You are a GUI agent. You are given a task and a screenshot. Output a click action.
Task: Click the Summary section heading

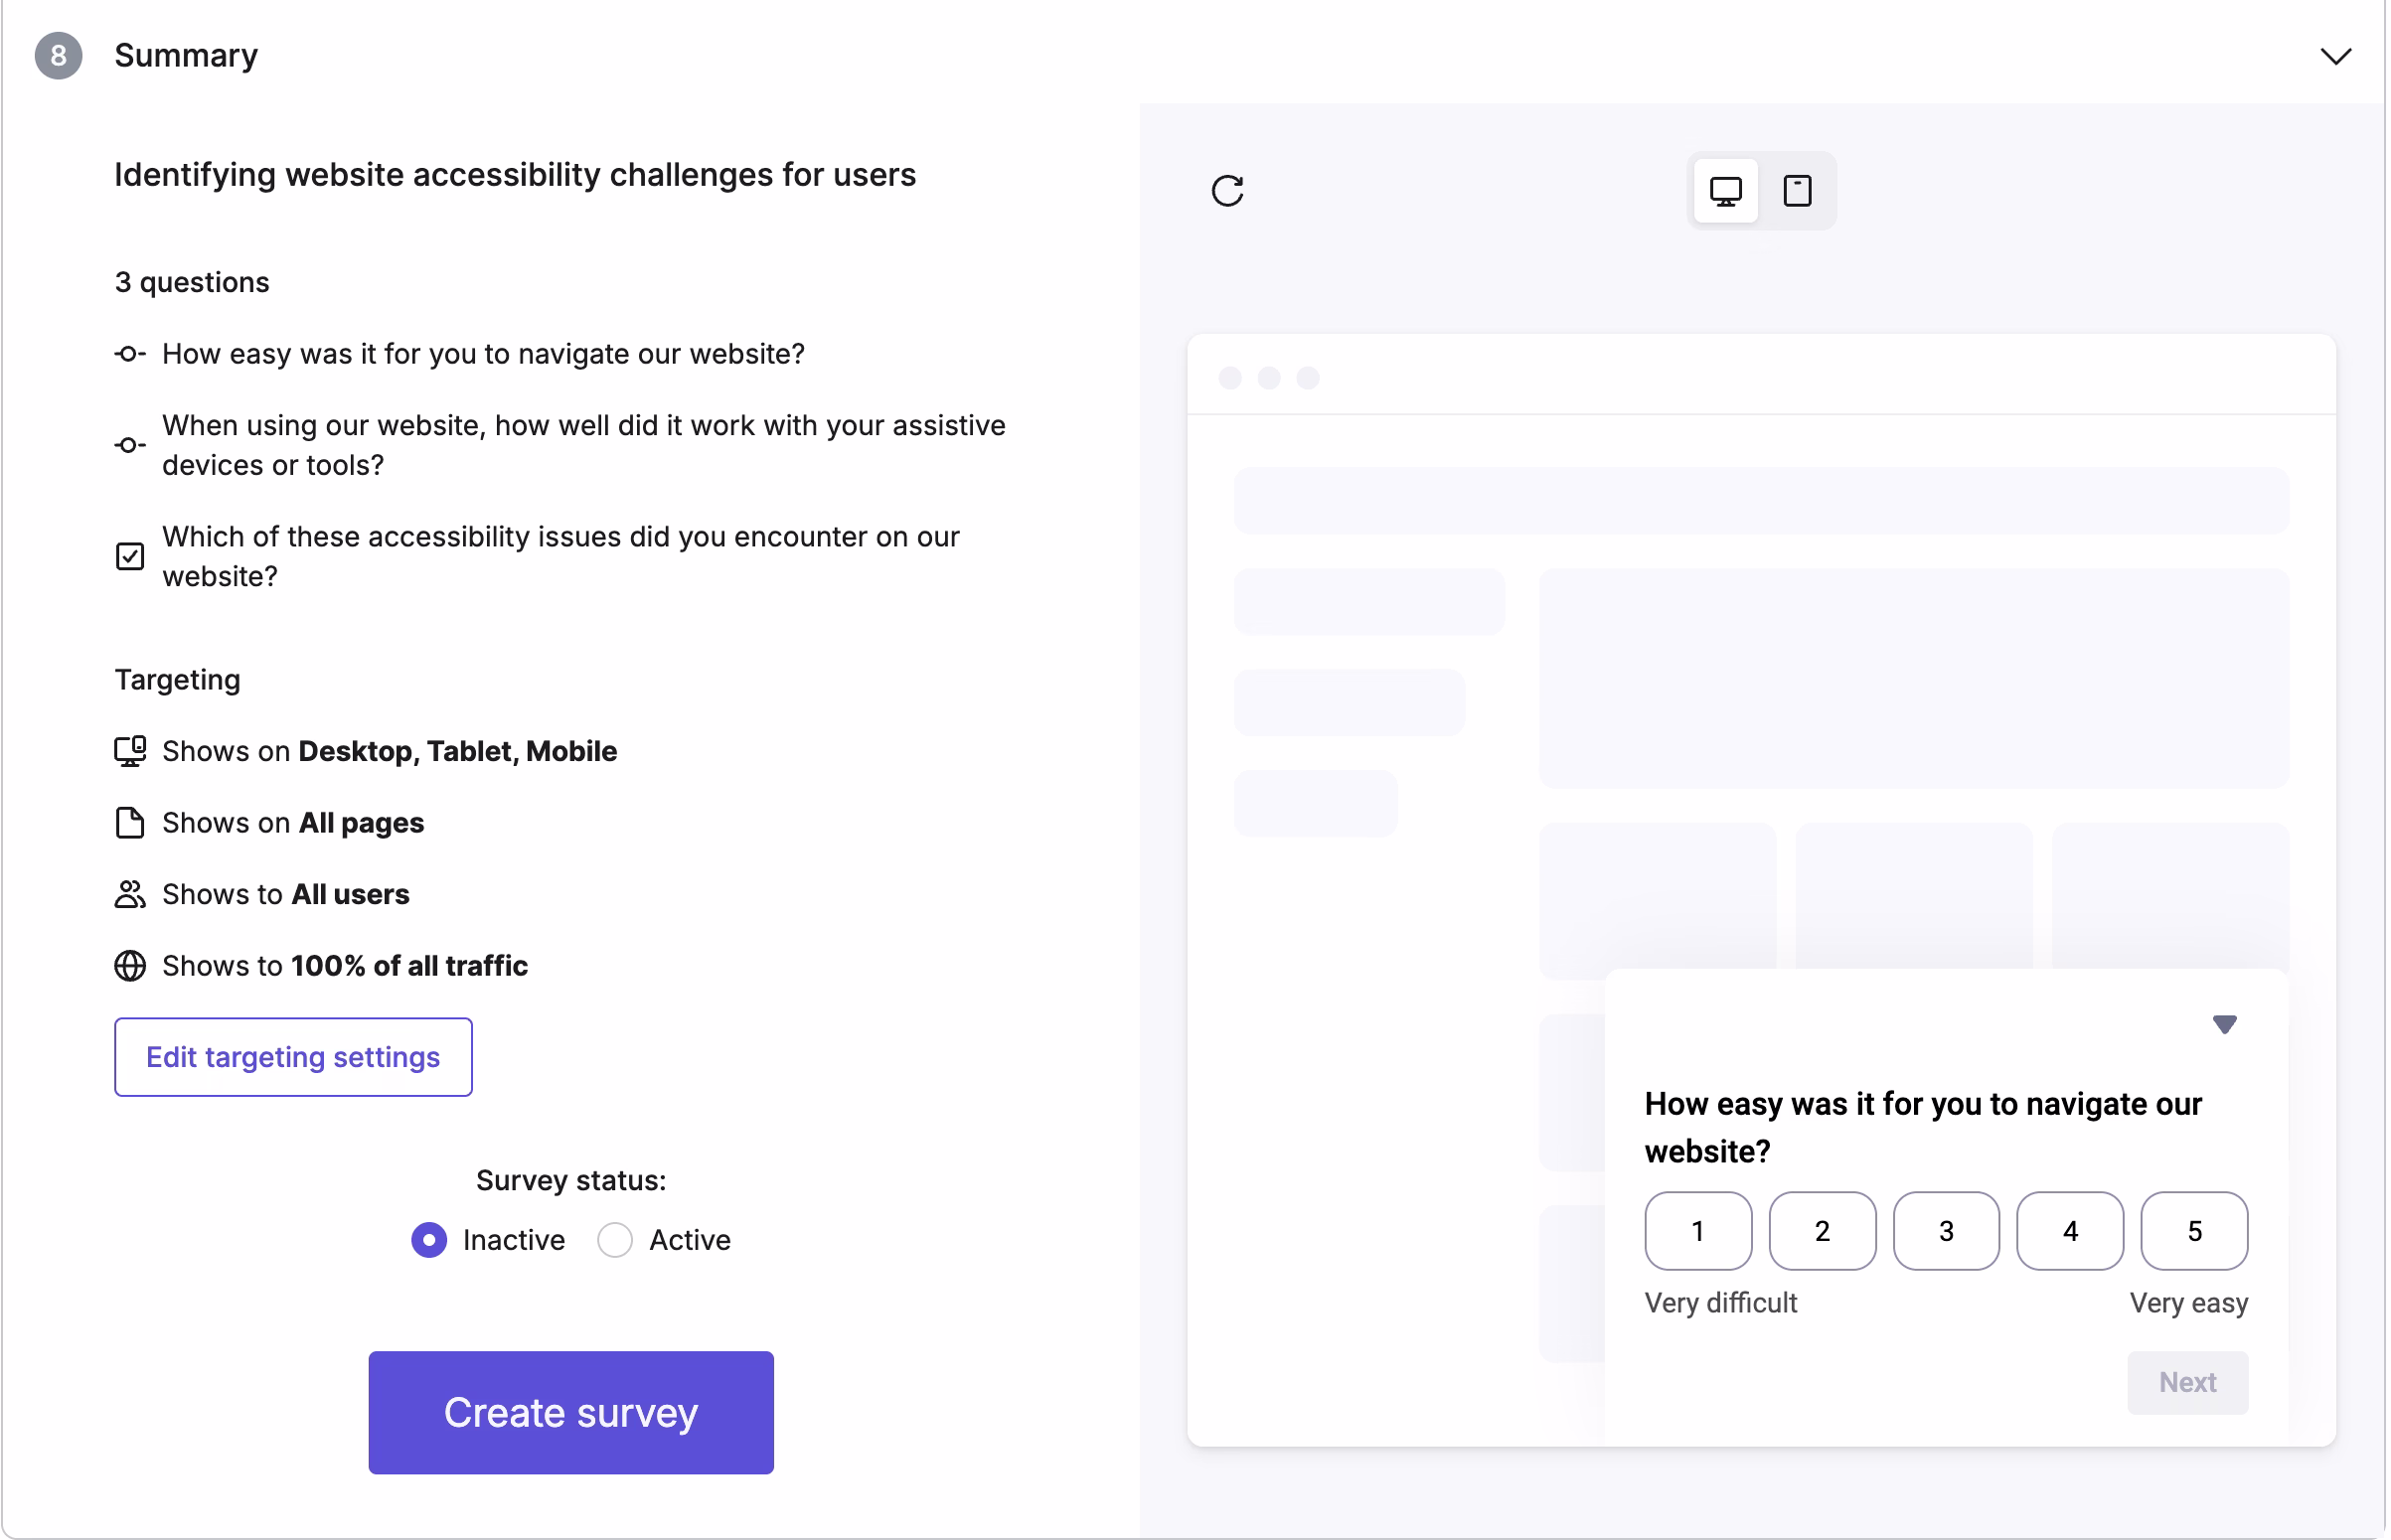pos(186,56)
